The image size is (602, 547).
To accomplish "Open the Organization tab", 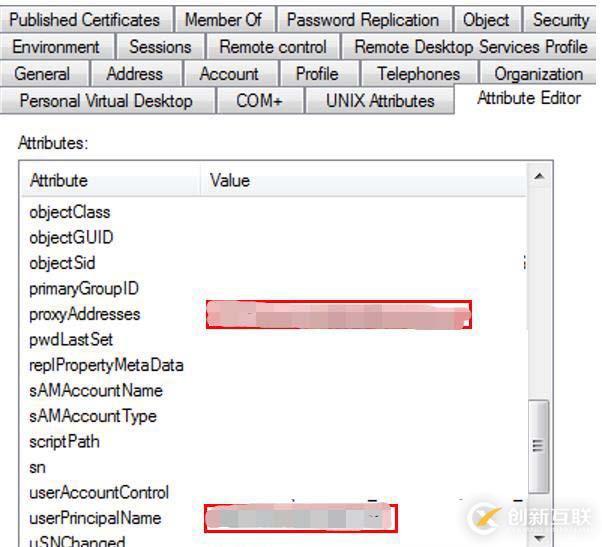I will (x=538, y=74).
